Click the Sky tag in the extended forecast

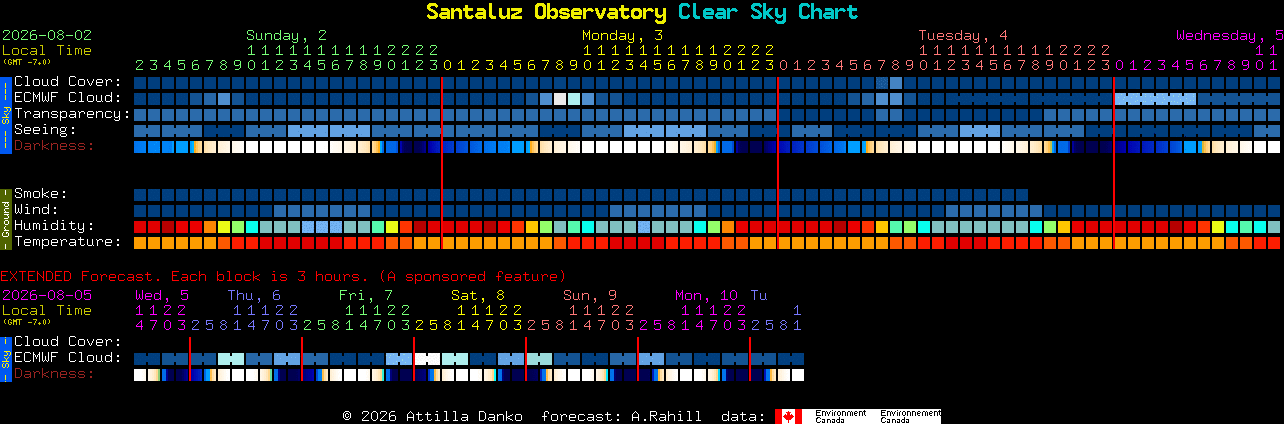click(x=5, y=358)
